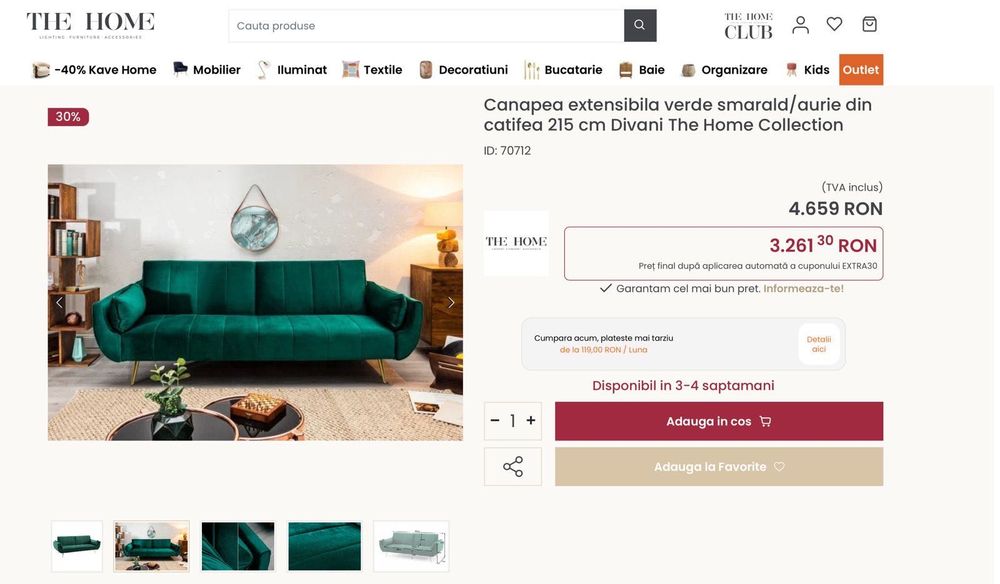Decrease quantity with minus button

495,421
